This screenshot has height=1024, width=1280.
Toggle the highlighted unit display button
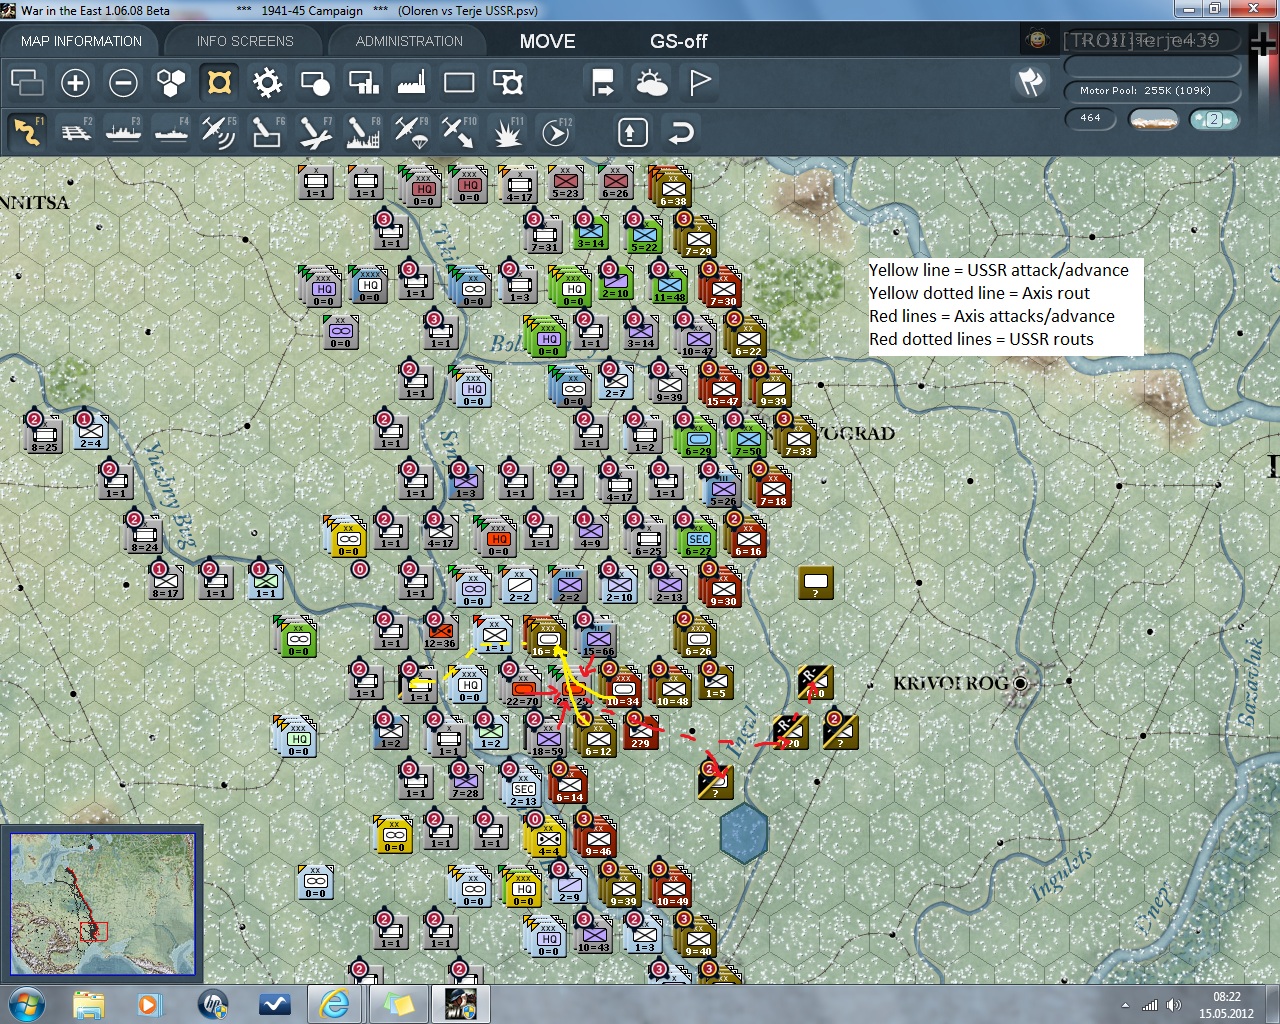tap(219, 83)
